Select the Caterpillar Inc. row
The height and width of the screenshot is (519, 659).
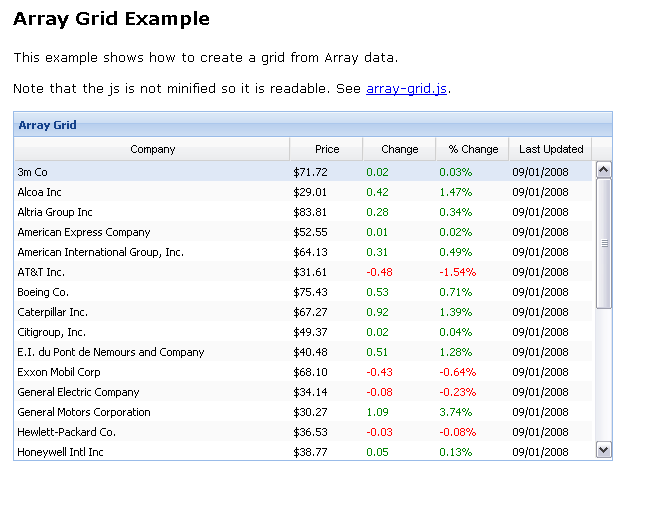click(150, 312)
